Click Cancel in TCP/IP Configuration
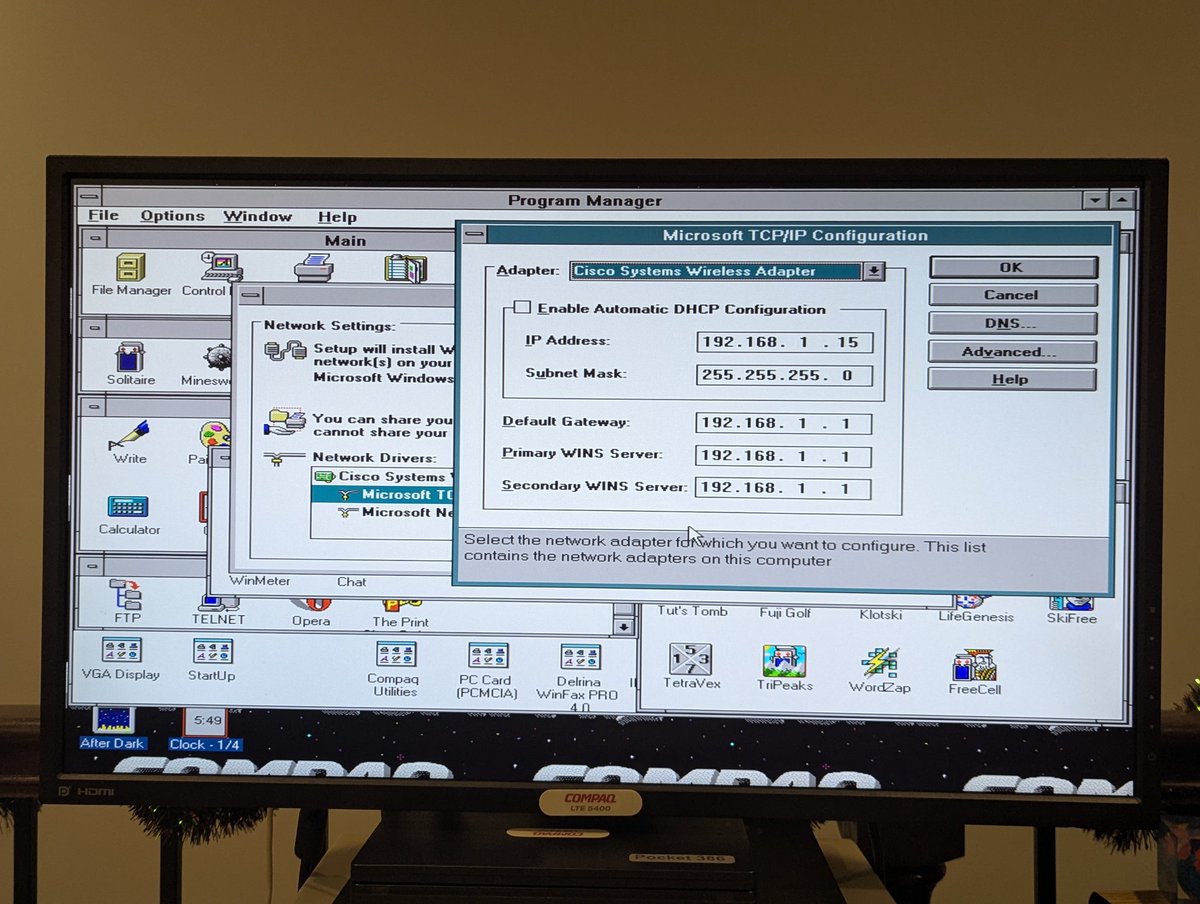Viewport: 1200px width, 904px height. tap(1012, 295)
